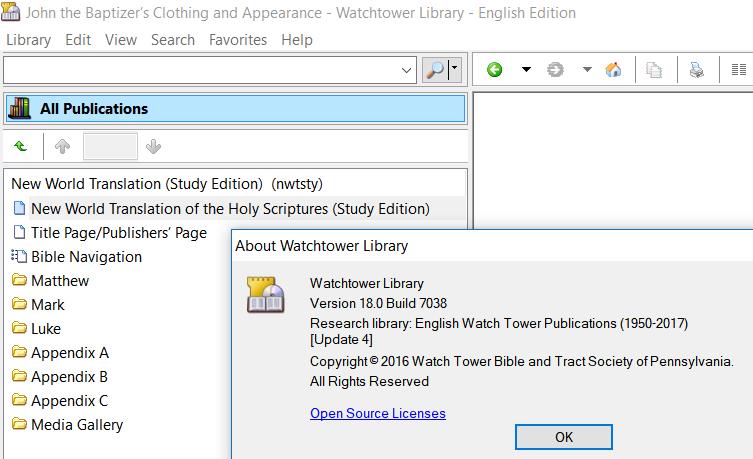The image size is (753, 459).
Task: Select the Media Gallery folder
Action: tap(76, 425)
